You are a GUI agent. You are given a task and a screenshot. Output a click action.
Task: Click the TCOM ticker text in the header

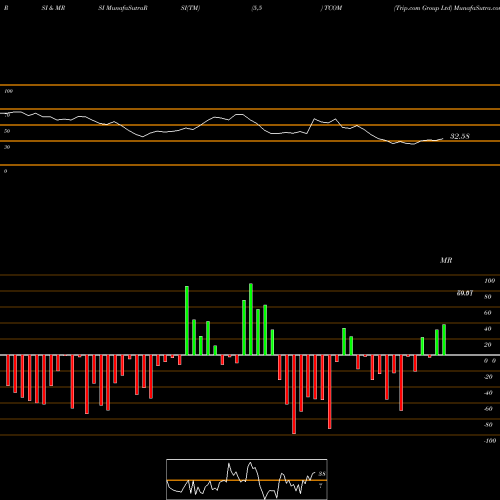click(333, 8)
